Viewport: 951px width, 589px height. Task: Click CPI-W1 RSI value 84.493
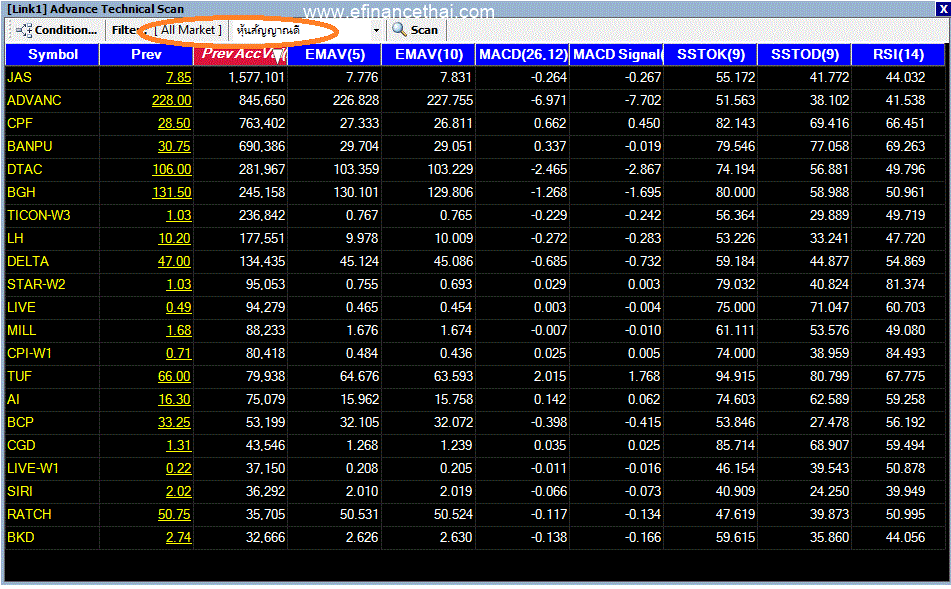906,354
